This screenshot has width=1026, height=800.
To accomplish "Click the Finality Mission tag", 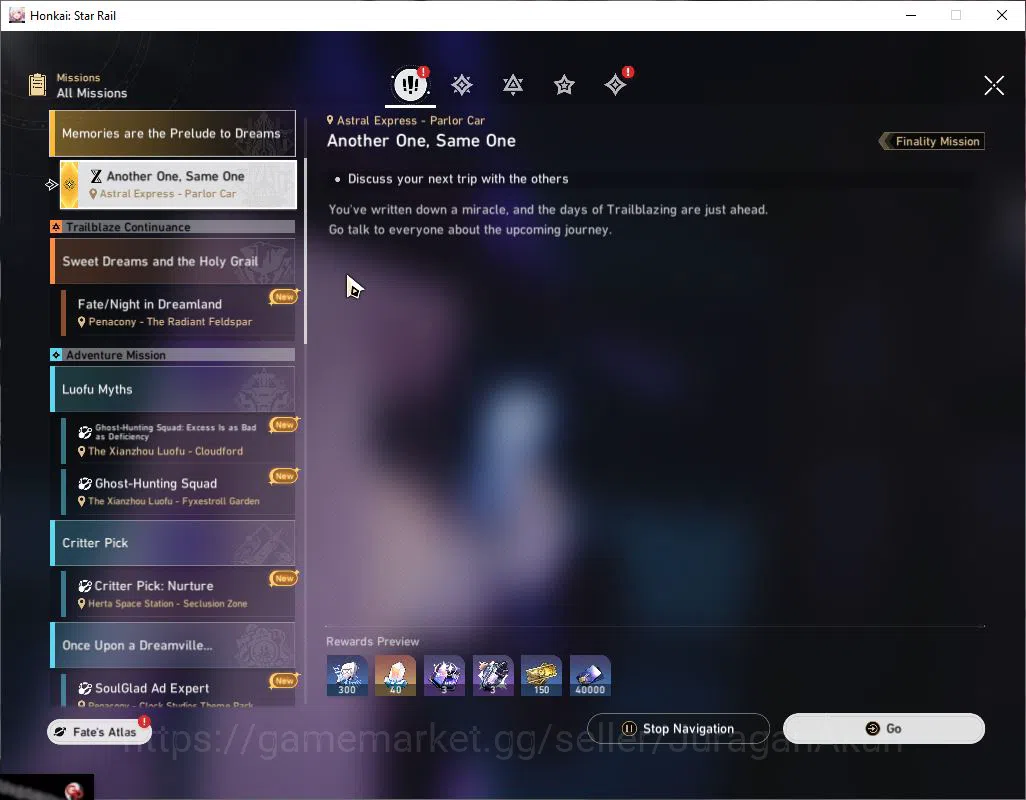I will point(932,141).
